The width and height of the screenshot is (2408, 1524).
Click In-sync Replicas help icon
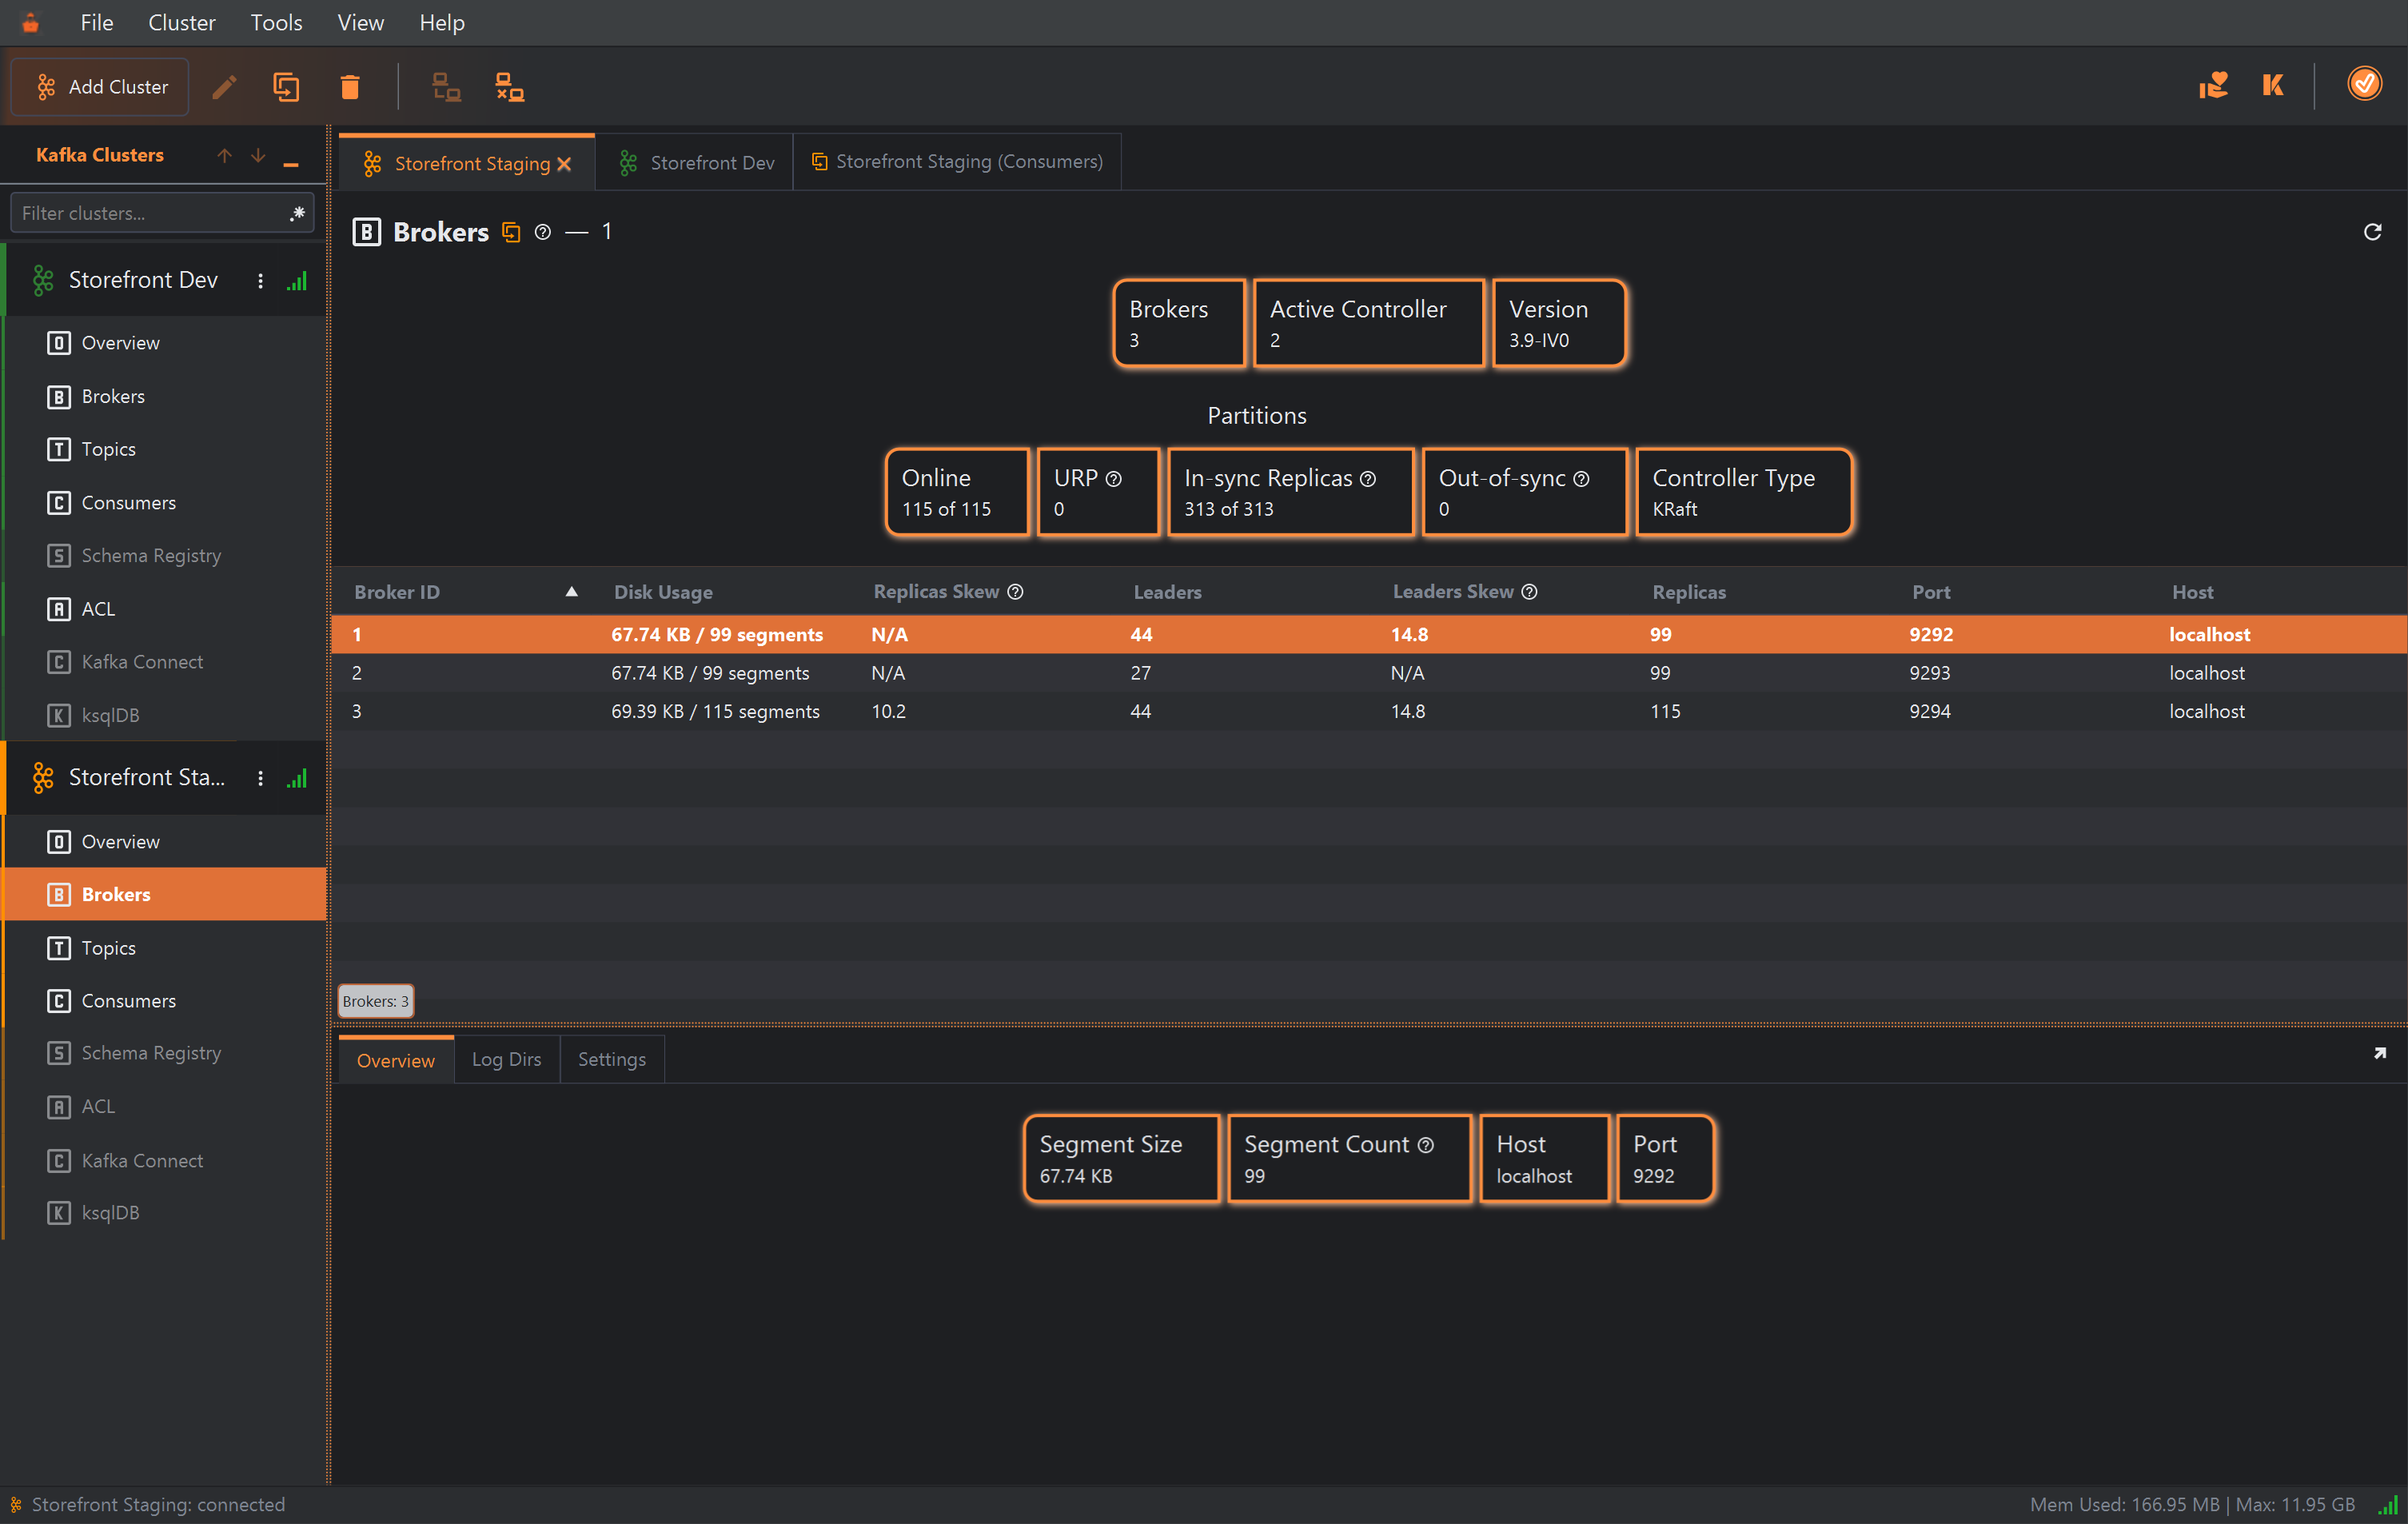coord(1368,479)
